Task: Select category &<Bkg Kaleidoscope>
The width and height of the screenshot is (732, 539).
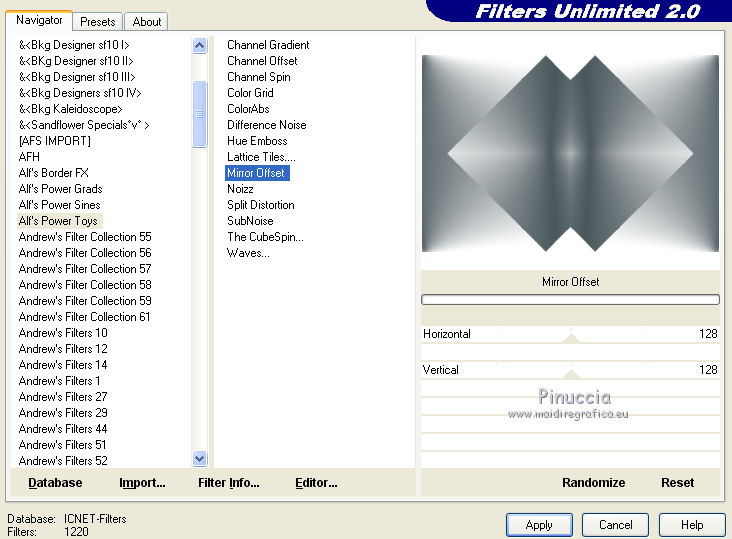Action: [70, 109]
